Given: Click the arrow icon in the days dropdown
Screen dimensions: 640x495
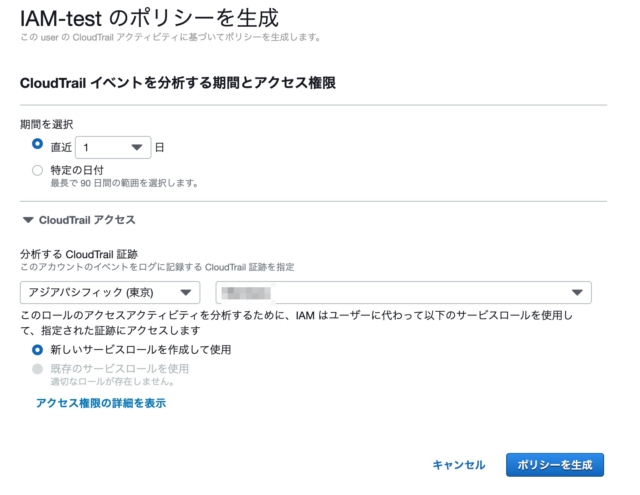Looking at the screenshot, I should (x=137, y=147).
